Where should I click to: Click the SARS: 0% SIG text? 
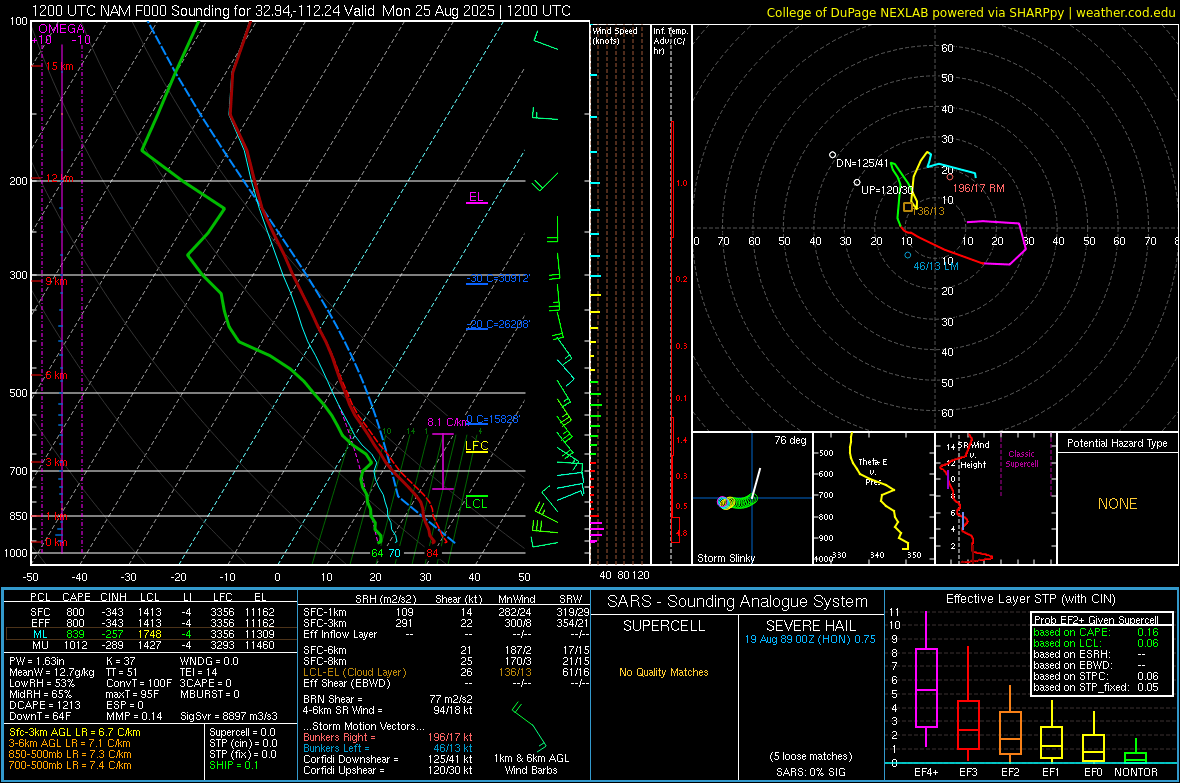click(810, 772)
